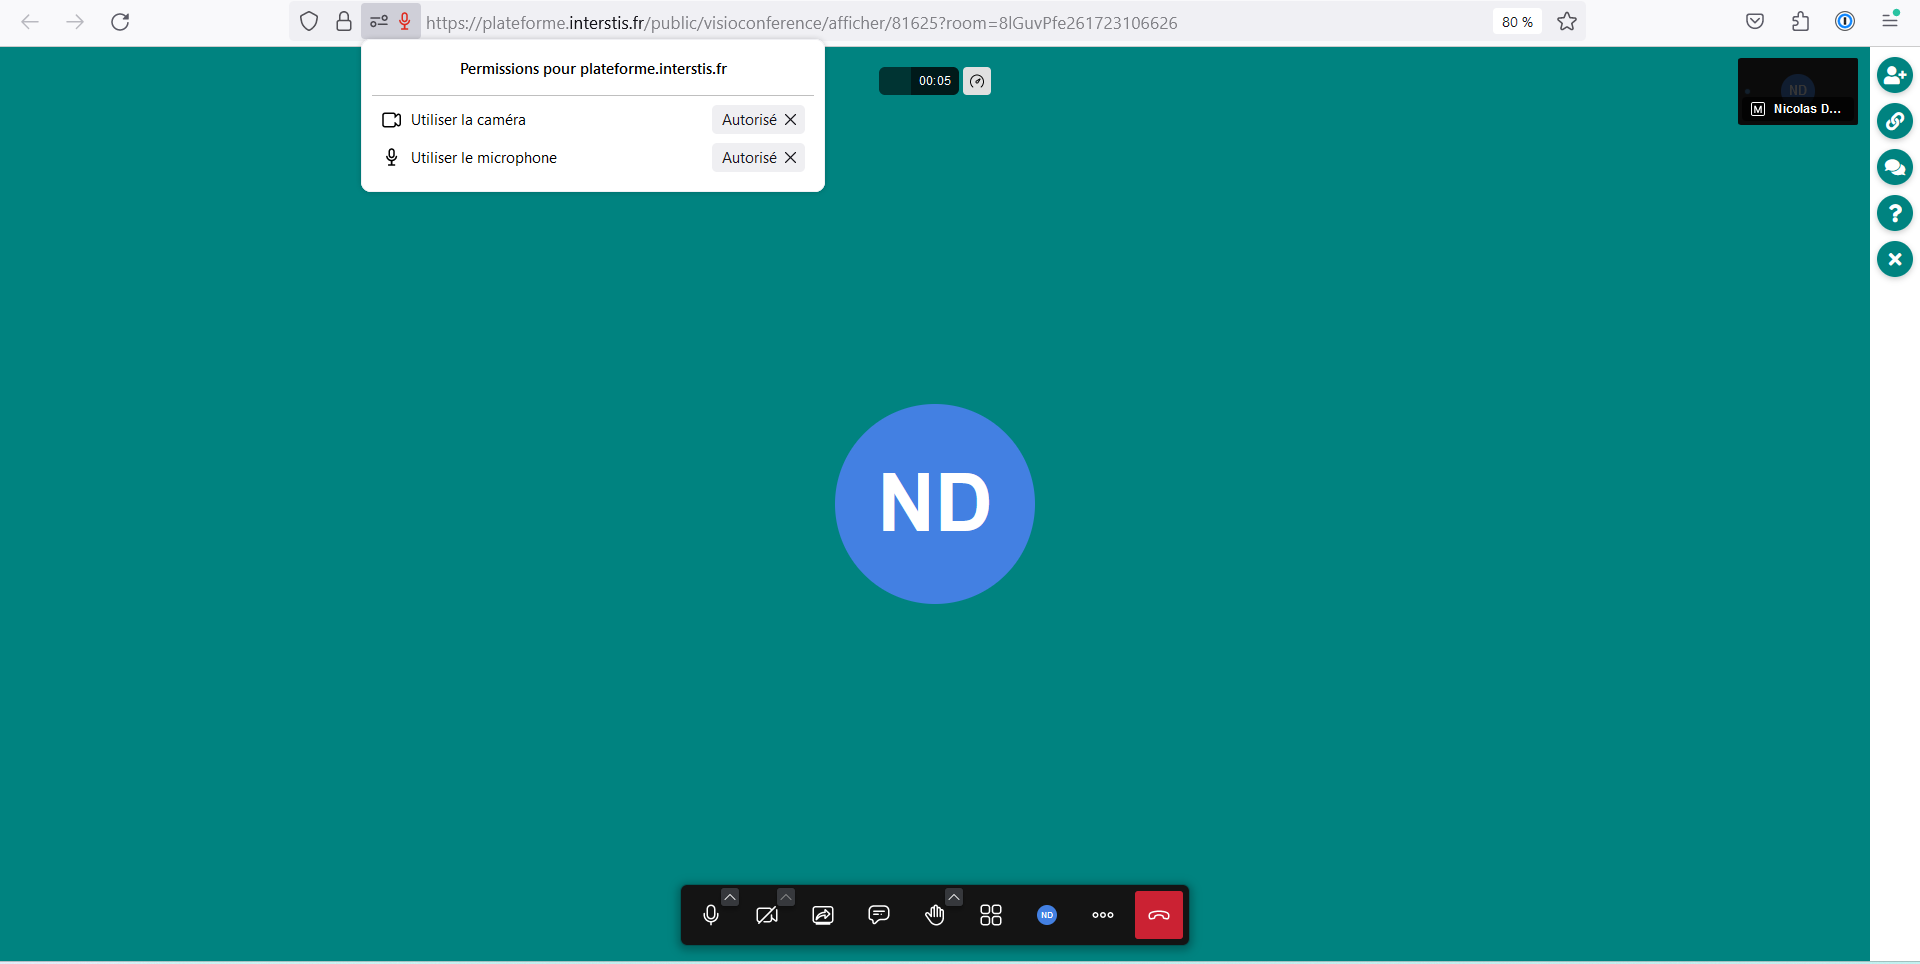Open the Firefox application menu
The height and width of the screenshot is (964, 1920).
click(1890, 22)
